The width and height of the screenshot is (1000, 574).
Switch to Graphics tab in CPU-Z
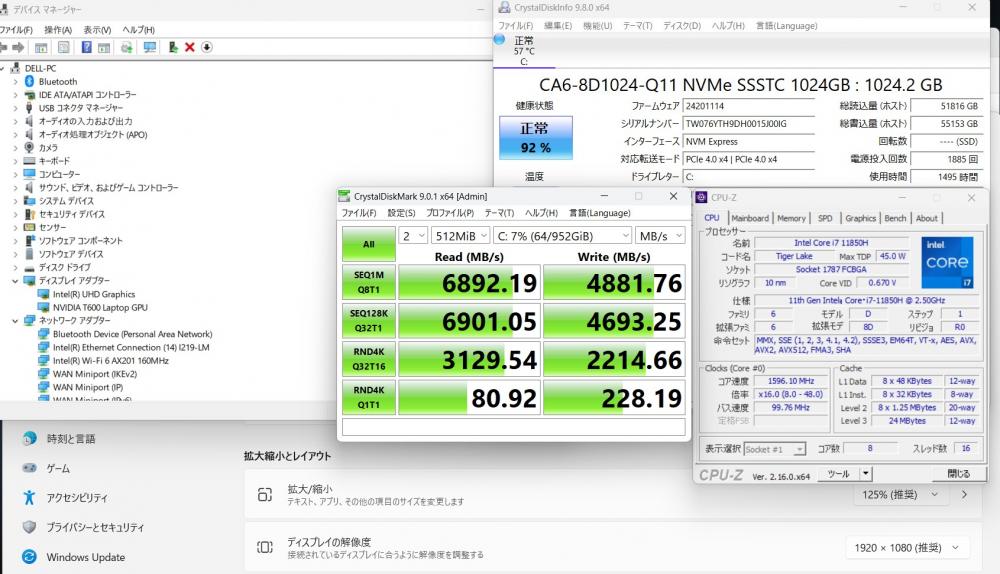(860, 218)
